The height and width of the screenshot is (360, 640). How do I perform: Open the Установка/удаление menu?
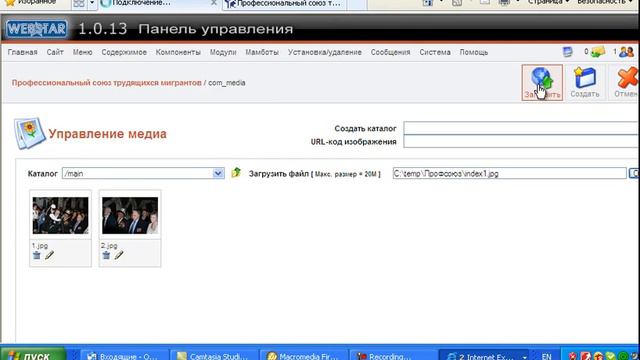(x=325, y=52)
